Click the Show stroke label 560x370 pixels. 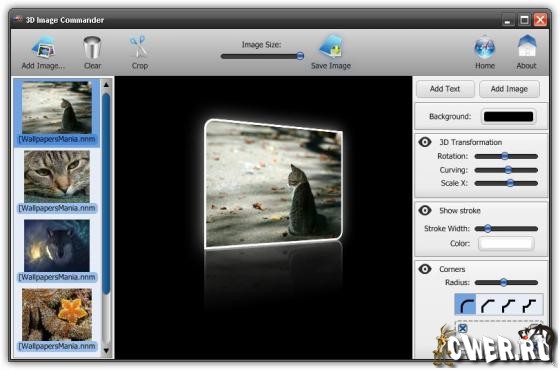[460, 211]
